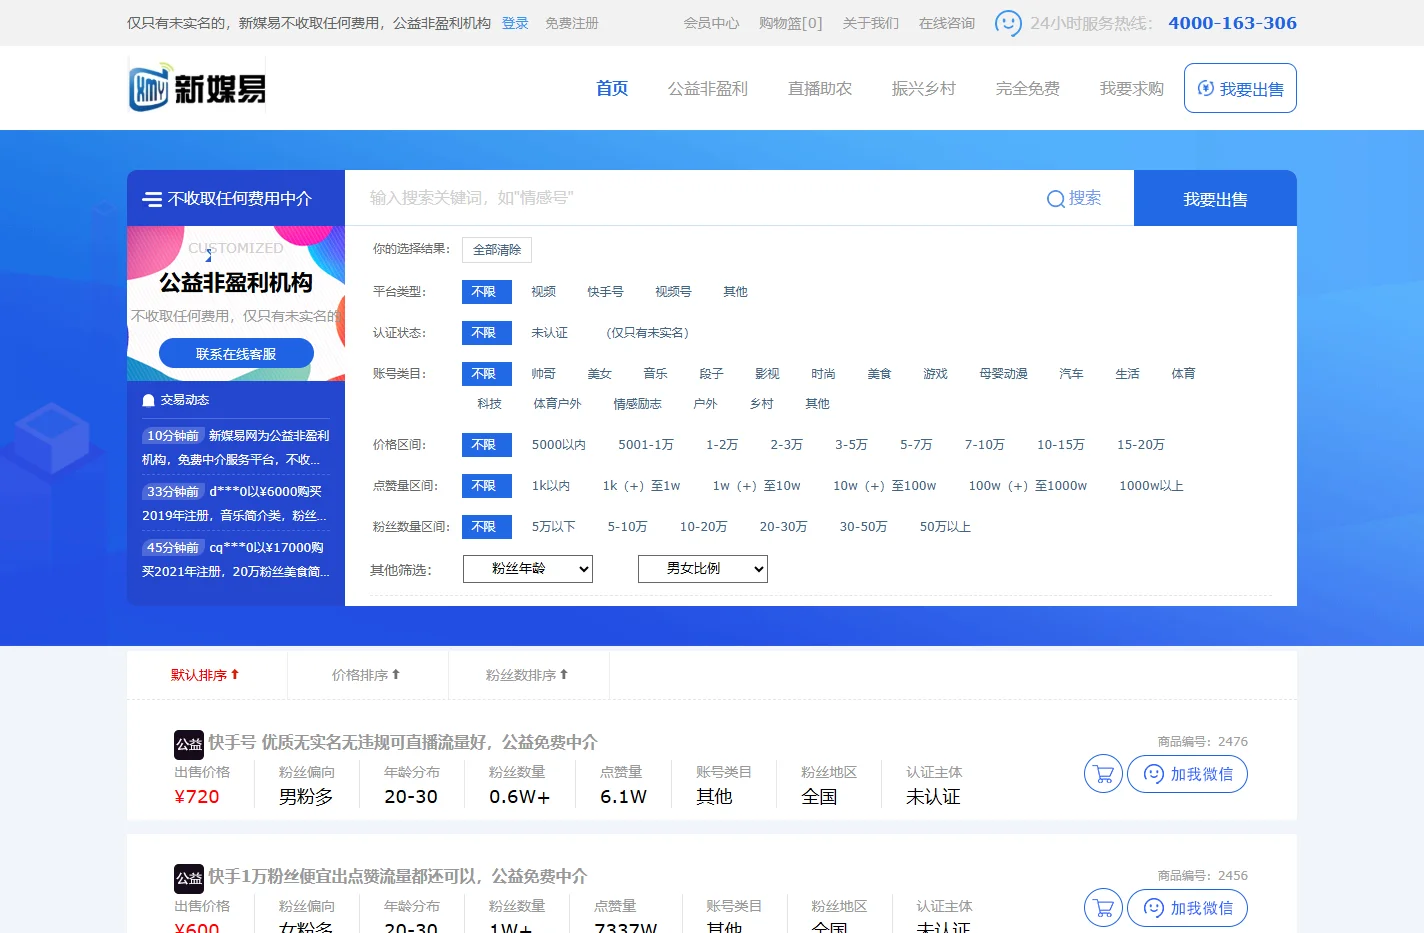The width and height of the screenshot is (1424, 933).
Task: Click 加我微信 for listing 2476
Action: point(1187,774)
